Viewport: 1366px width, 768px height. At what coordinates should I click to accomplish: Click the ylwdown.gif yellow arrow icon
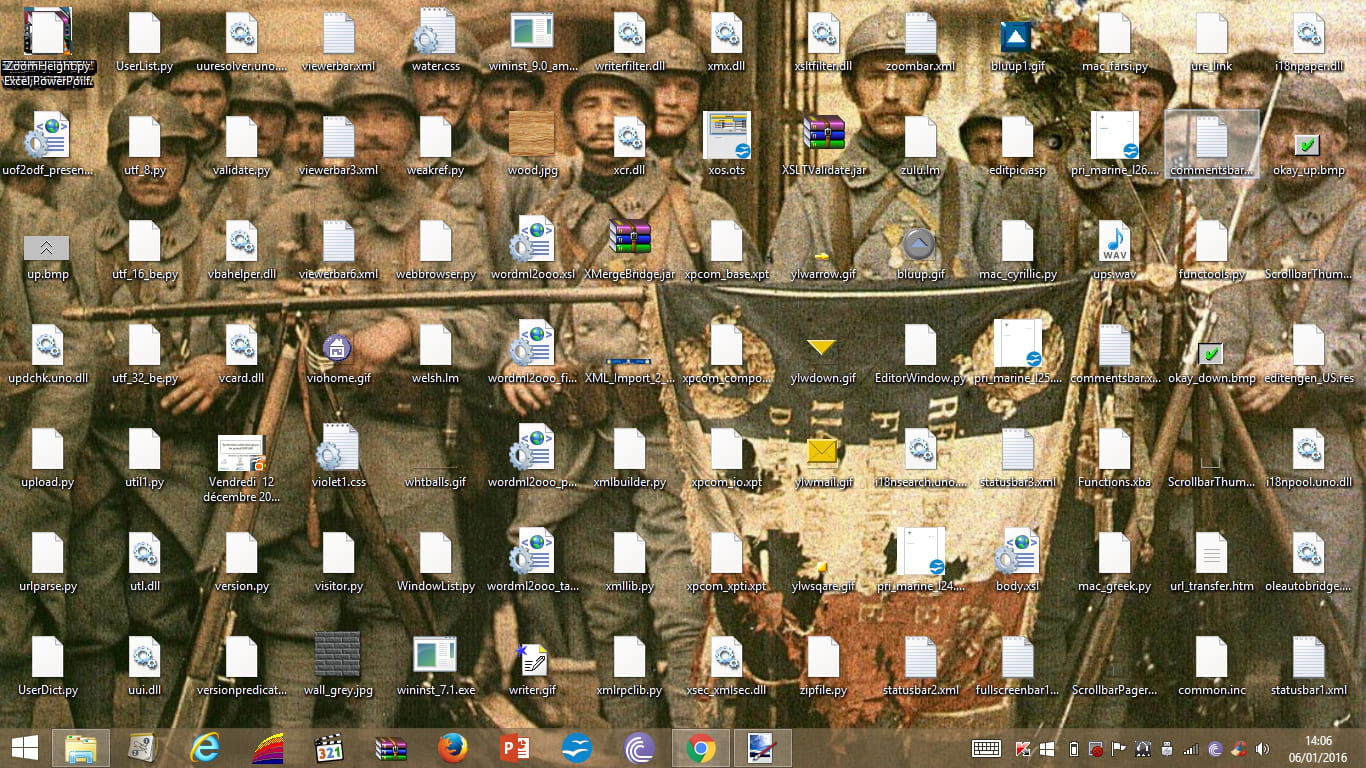[821, 348]
